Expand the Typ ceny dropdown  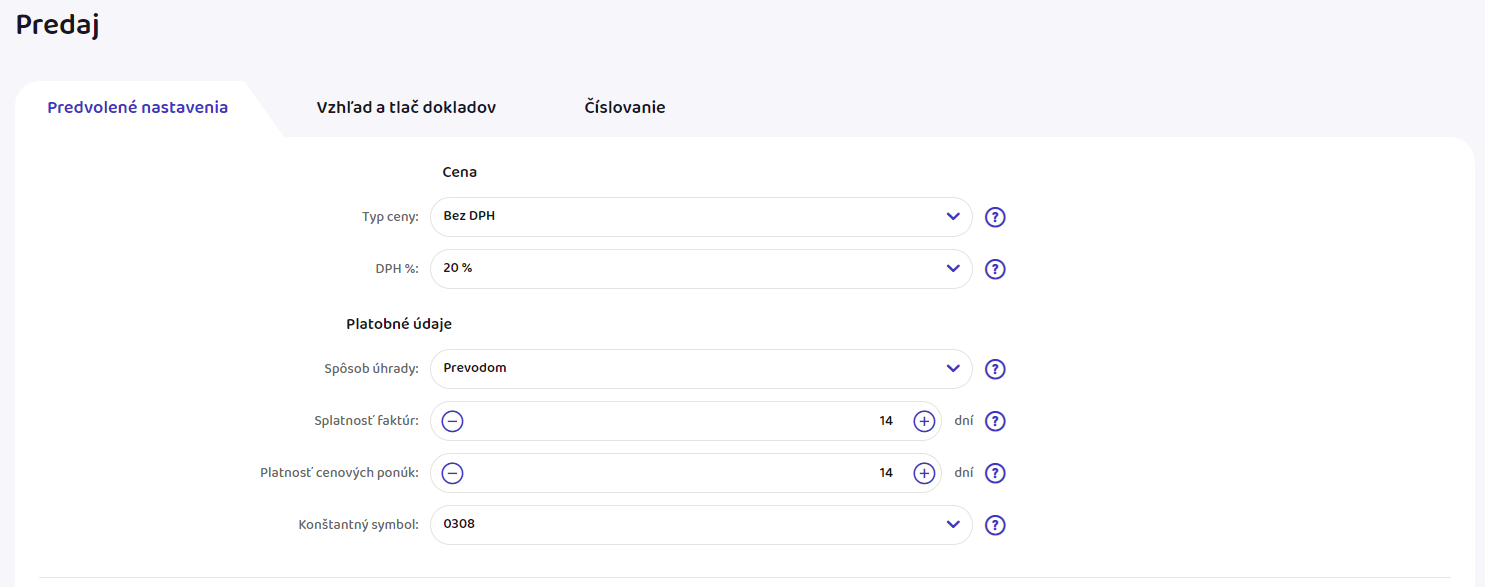point(700,217)
